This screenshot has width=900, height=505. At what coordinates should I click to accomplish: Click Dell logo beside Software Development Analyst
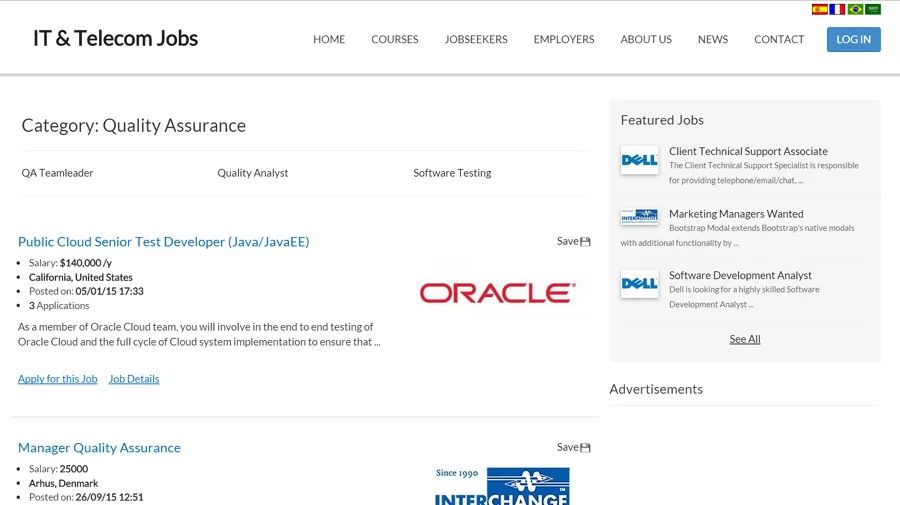[639, 284]
